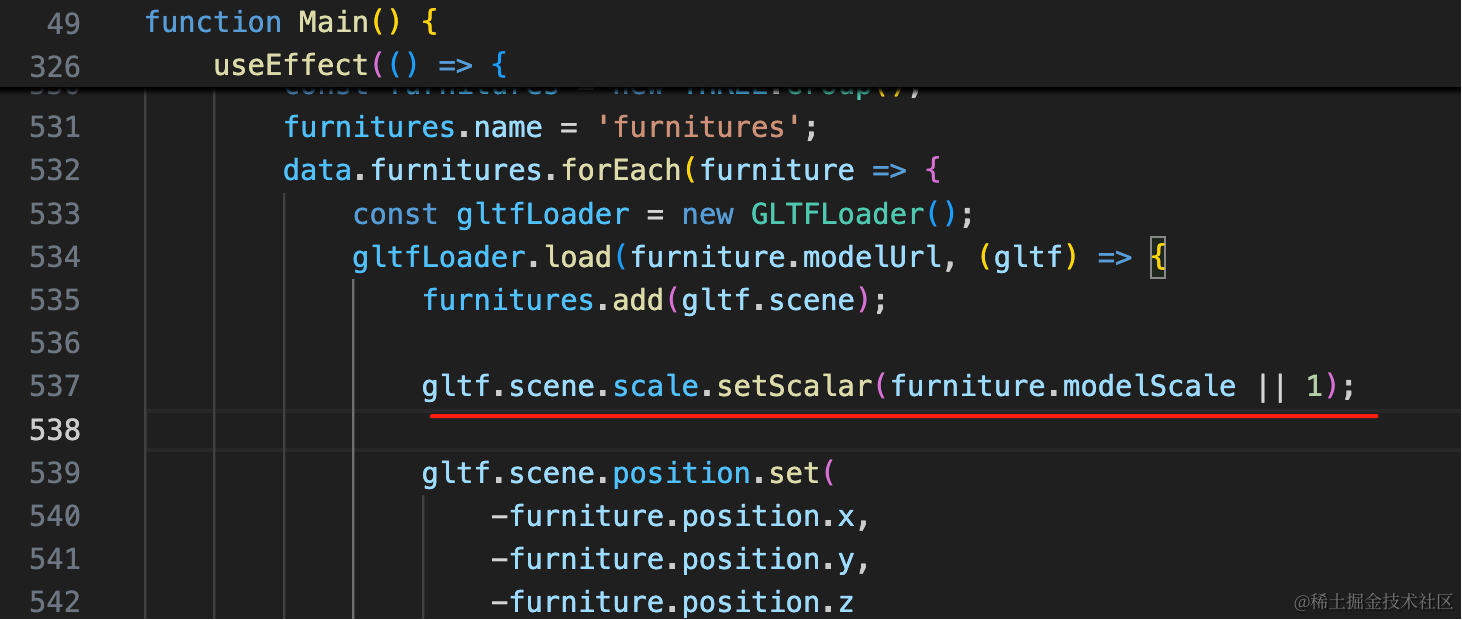Click the furniture arrow function parameter on line 532
The height and width of the screenshot is (620, 1462).
click(777, 171)
